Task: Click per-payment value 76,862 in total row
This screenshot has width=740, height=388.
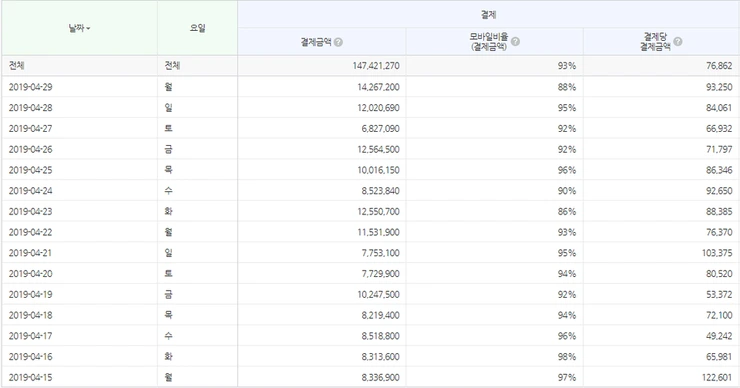Action: [719, 66]
